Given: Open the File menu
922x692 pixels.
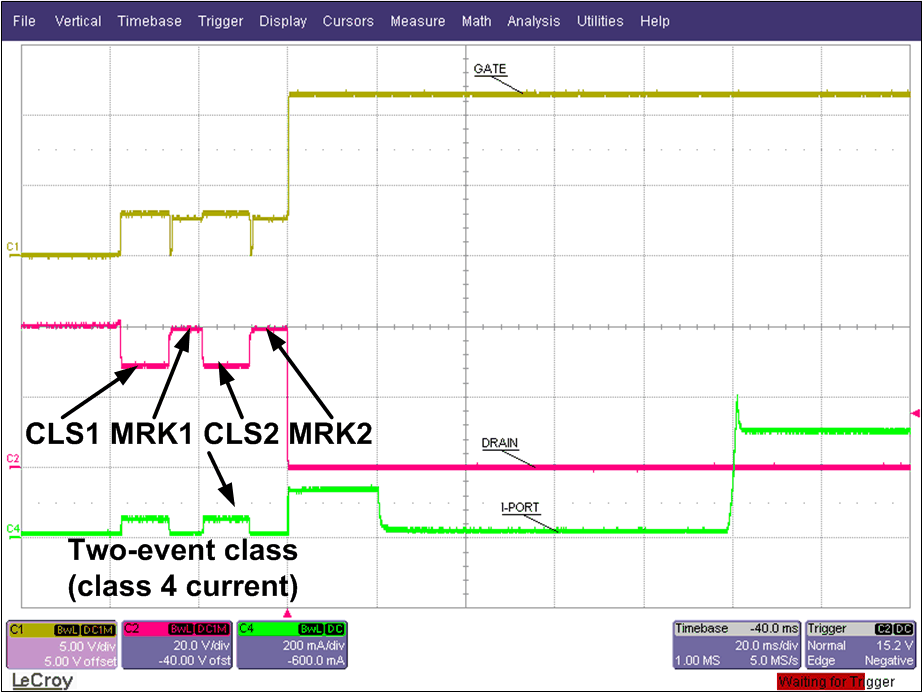Looking at the screenshot, I should tap(23, 21).
